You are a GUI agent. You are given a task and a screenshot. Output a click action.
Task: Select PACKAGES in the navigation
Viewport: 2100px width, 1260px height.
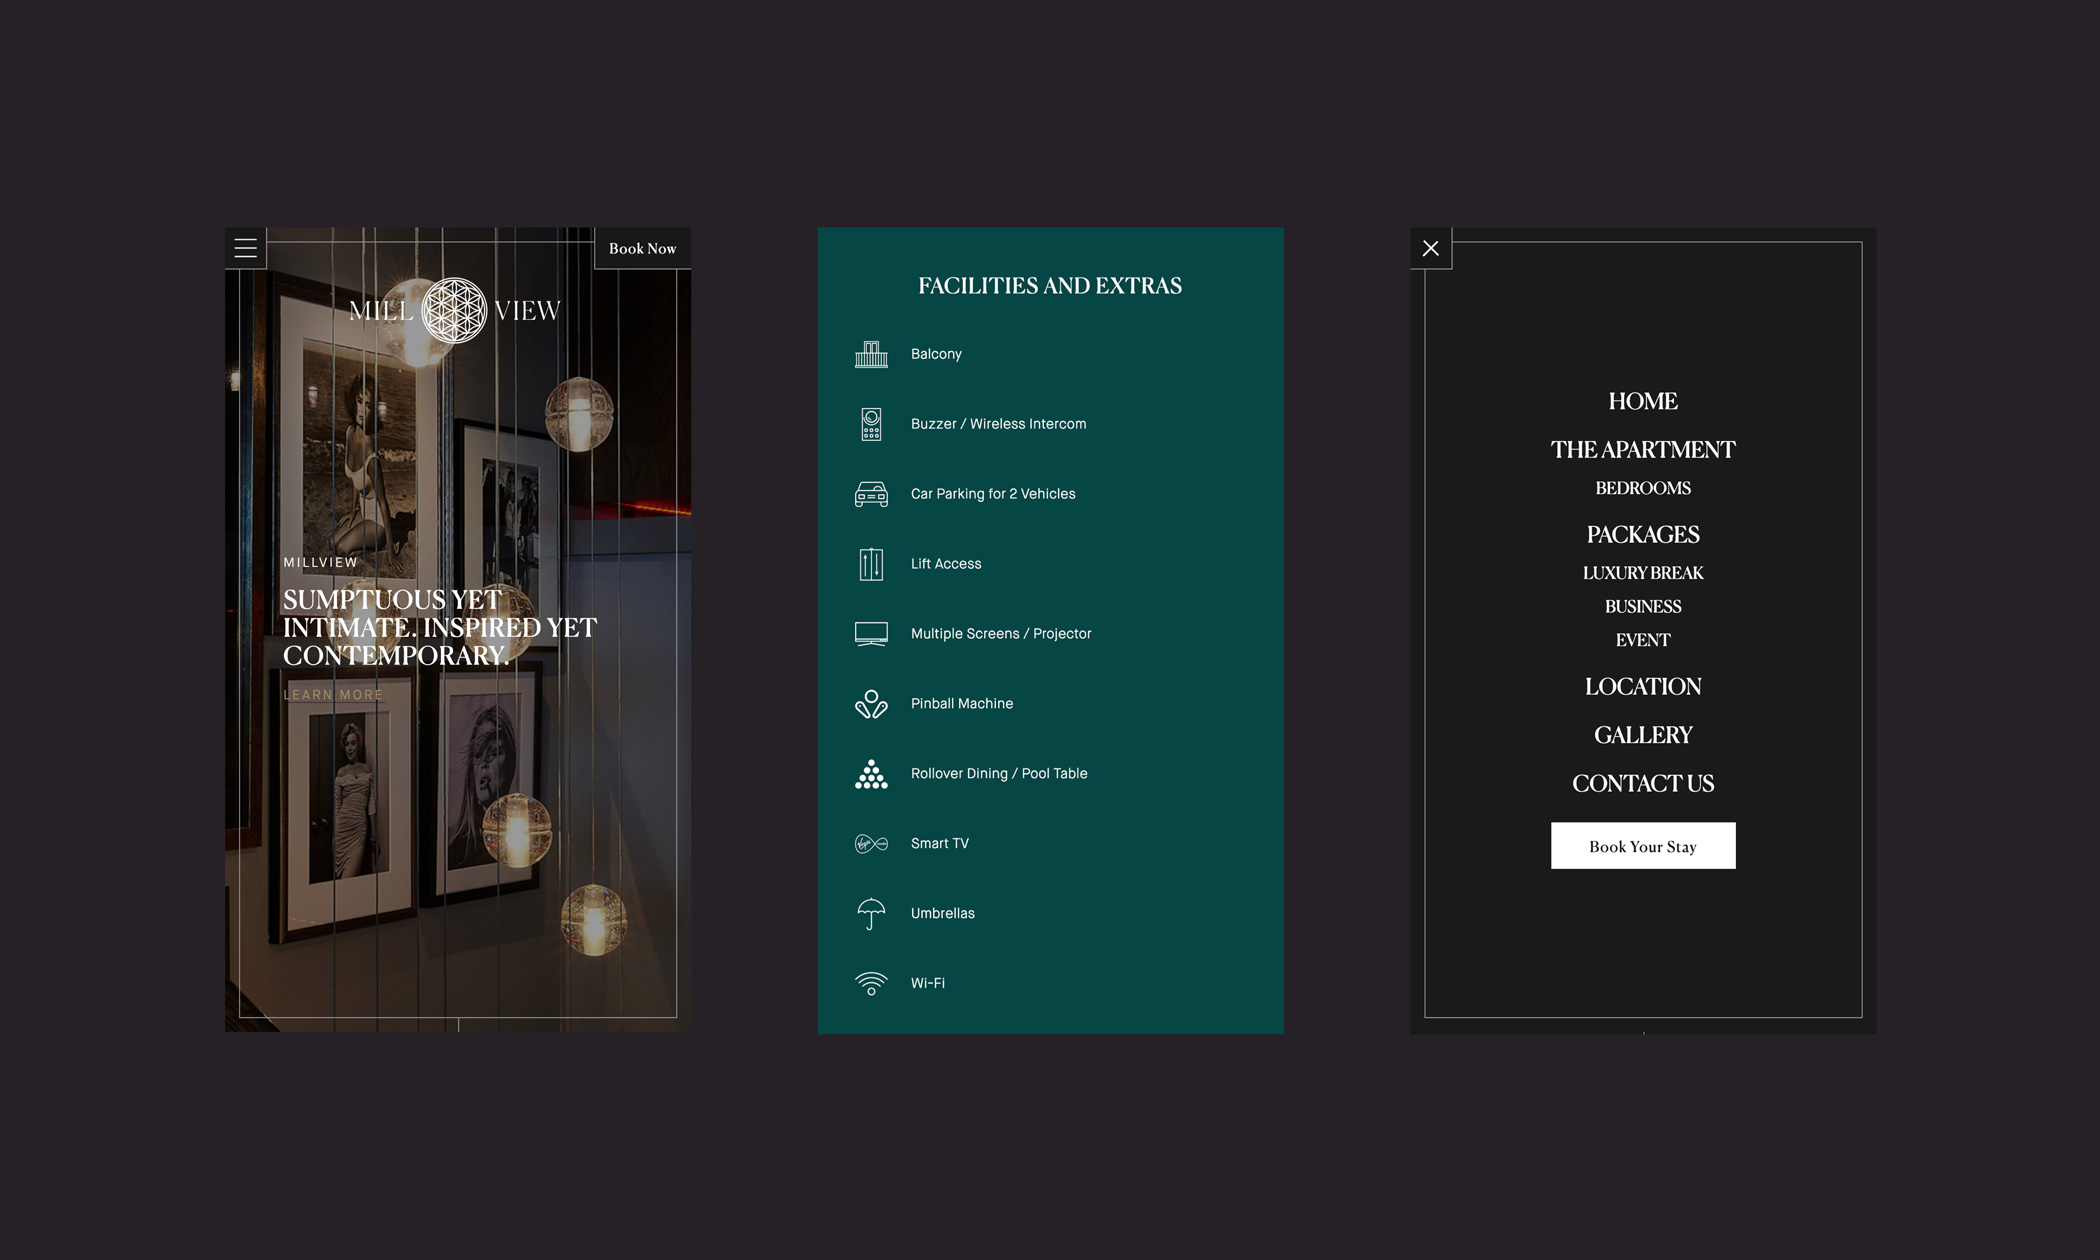pyautogui.click(x=1642, y=534)
